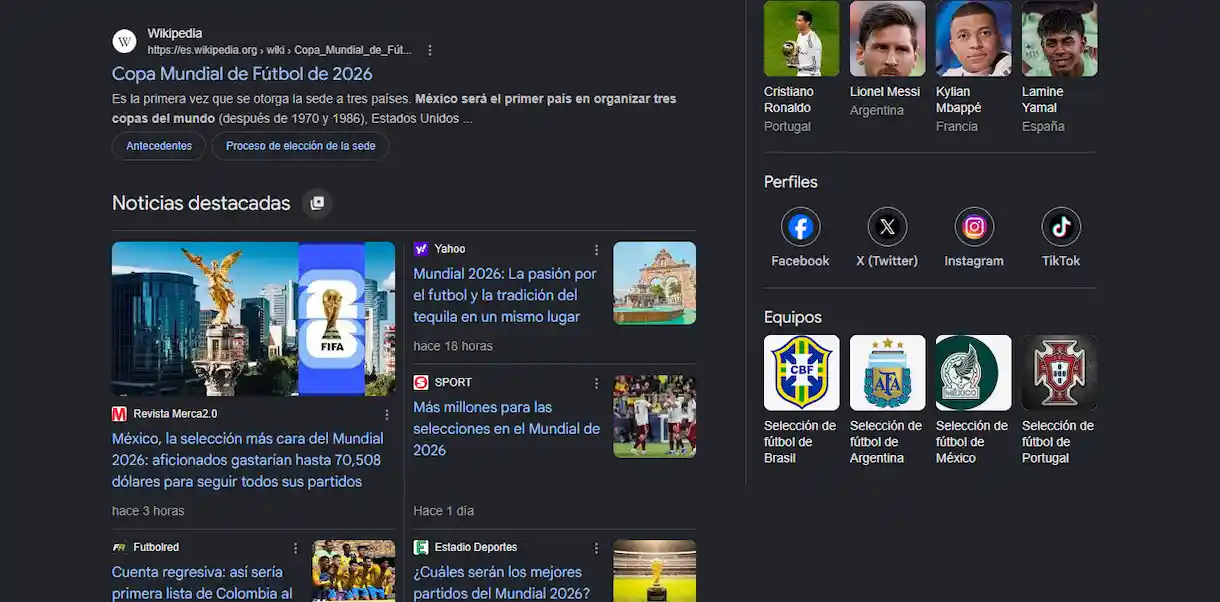Select the Lamine Yamal photo card
Image resolution: width=1220 pixels, height=602 pixels.
click(1059, 38)
